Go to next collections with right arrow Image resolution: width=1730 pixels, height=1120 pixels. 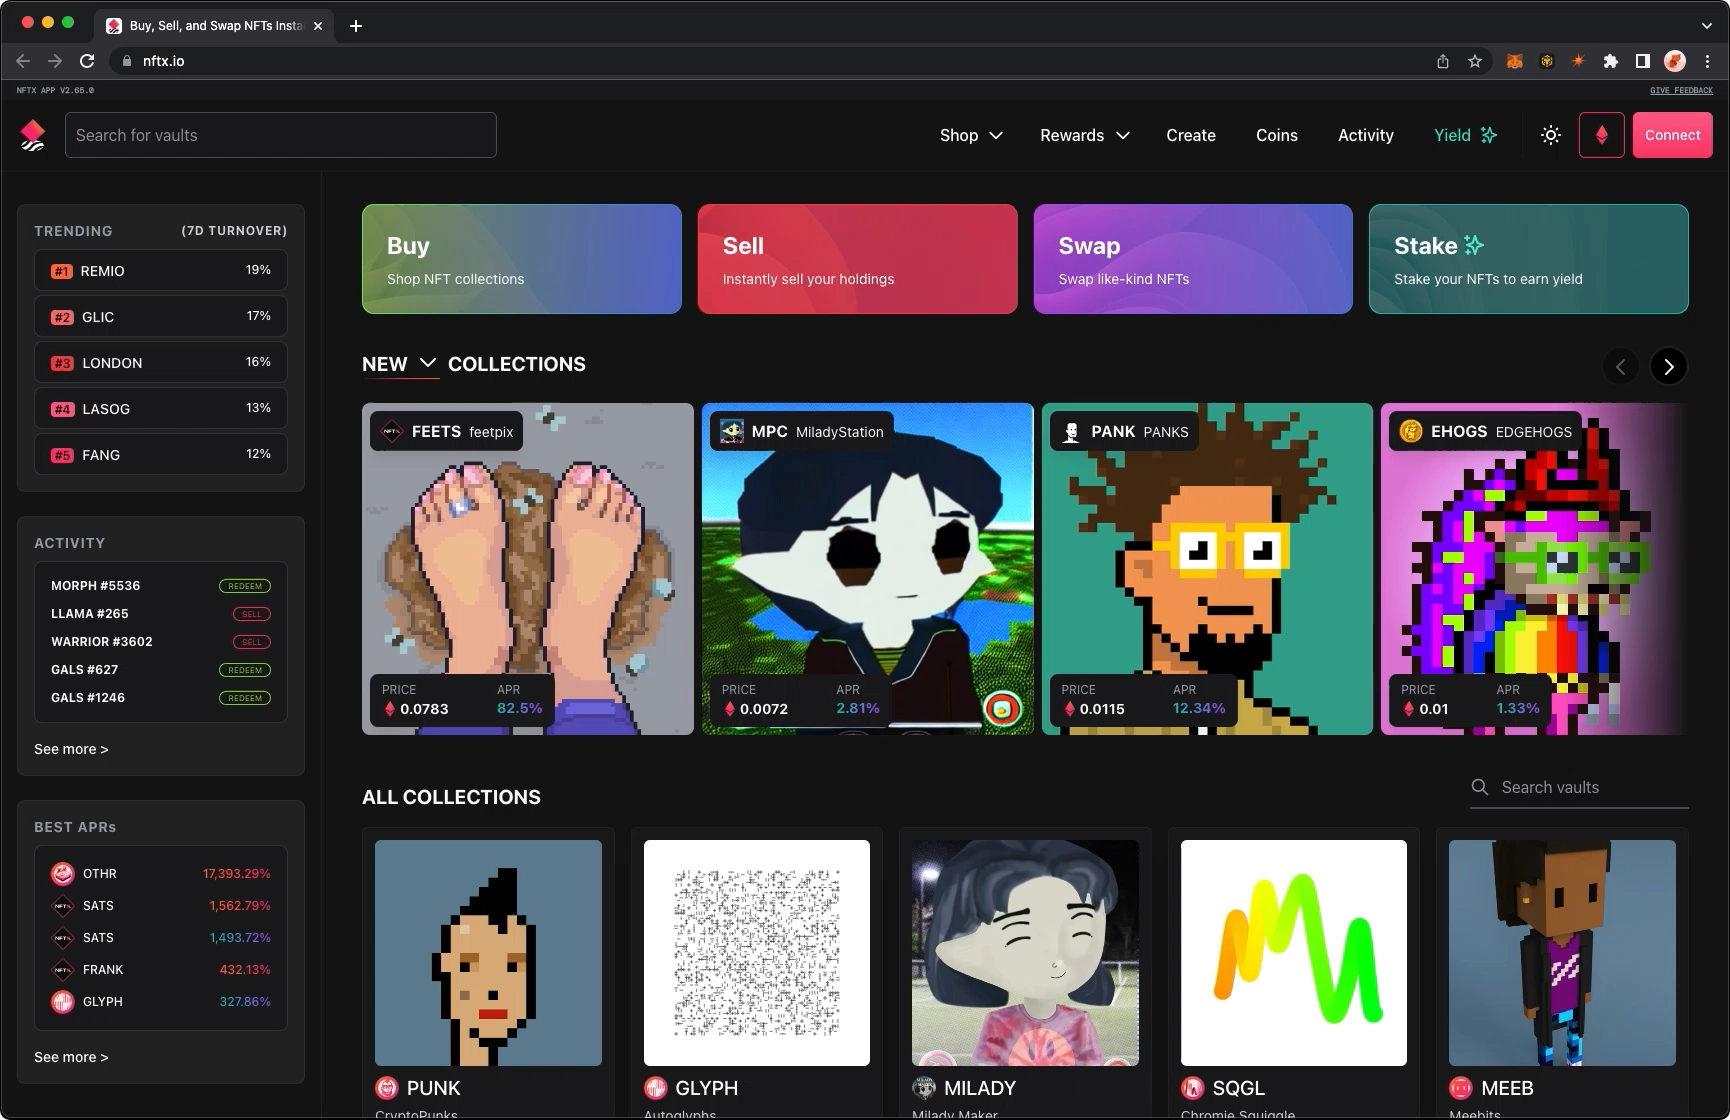tap(1669, 367)
